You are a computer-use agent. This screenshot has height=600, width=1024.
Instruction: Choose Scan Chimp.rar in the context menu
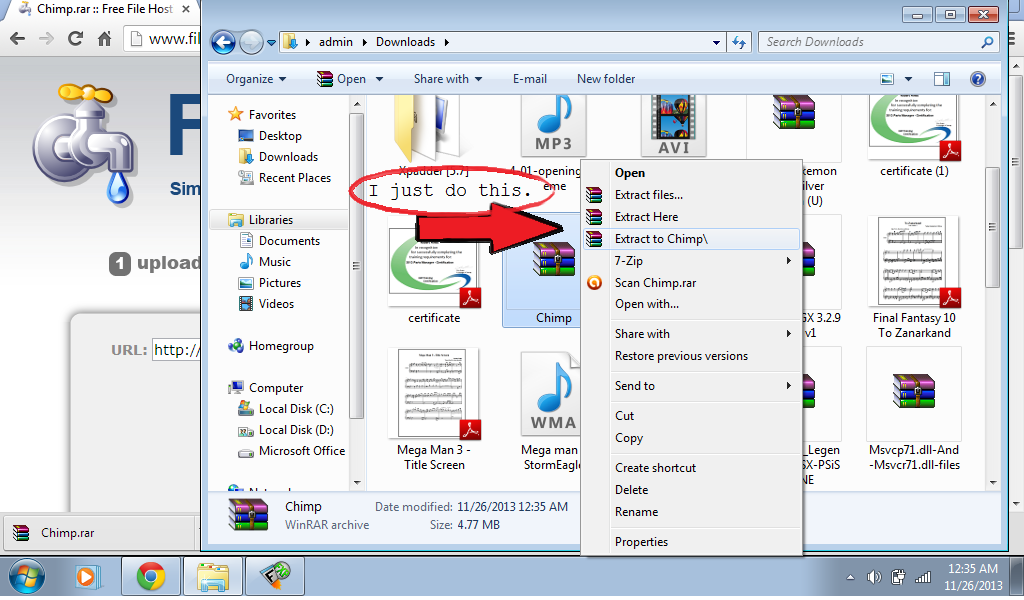(692, 283)
